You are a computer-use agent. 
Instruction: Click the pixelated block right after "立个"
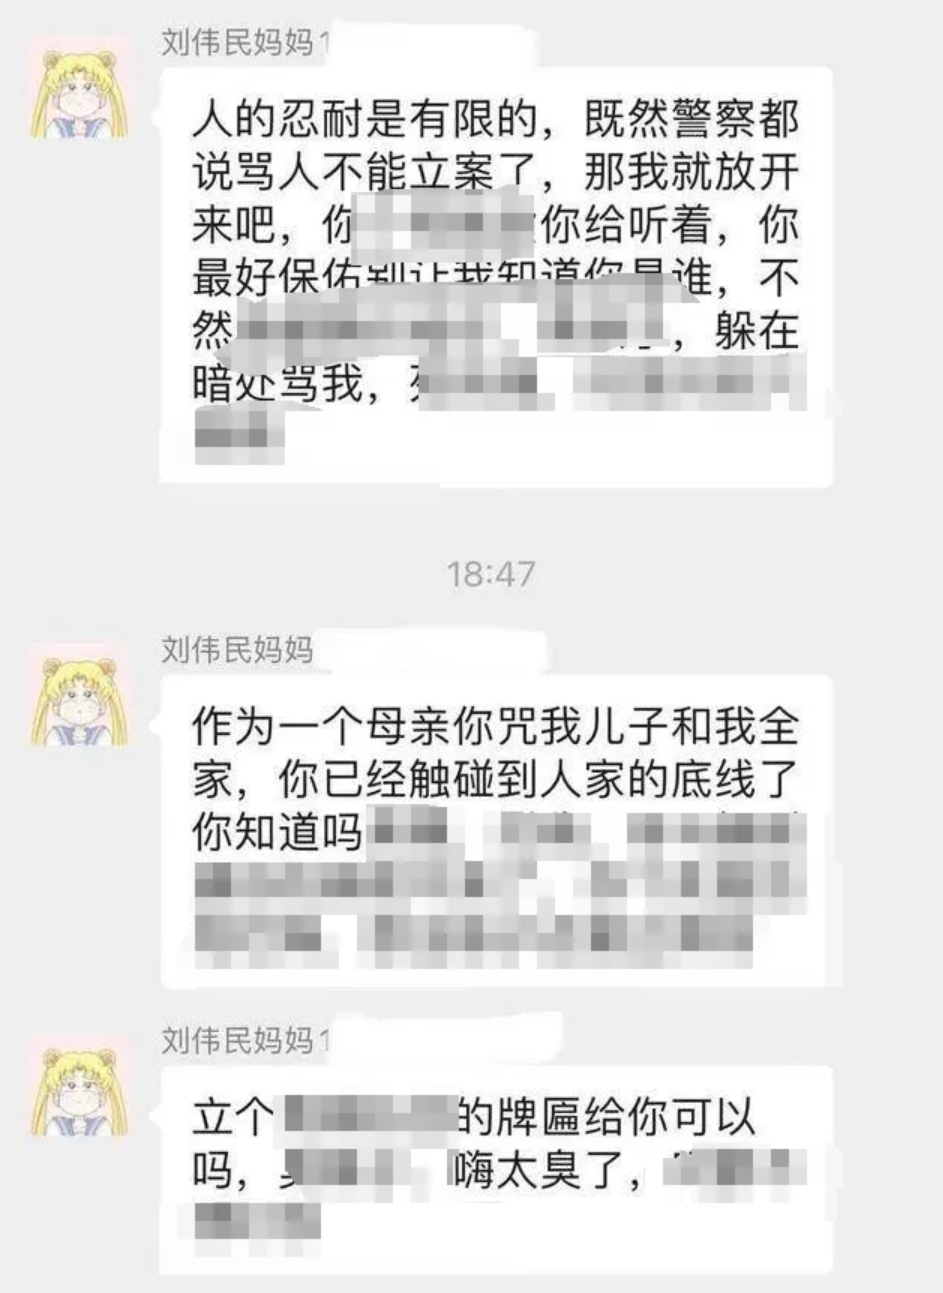pyautogui.click(x=366, y=1118)
